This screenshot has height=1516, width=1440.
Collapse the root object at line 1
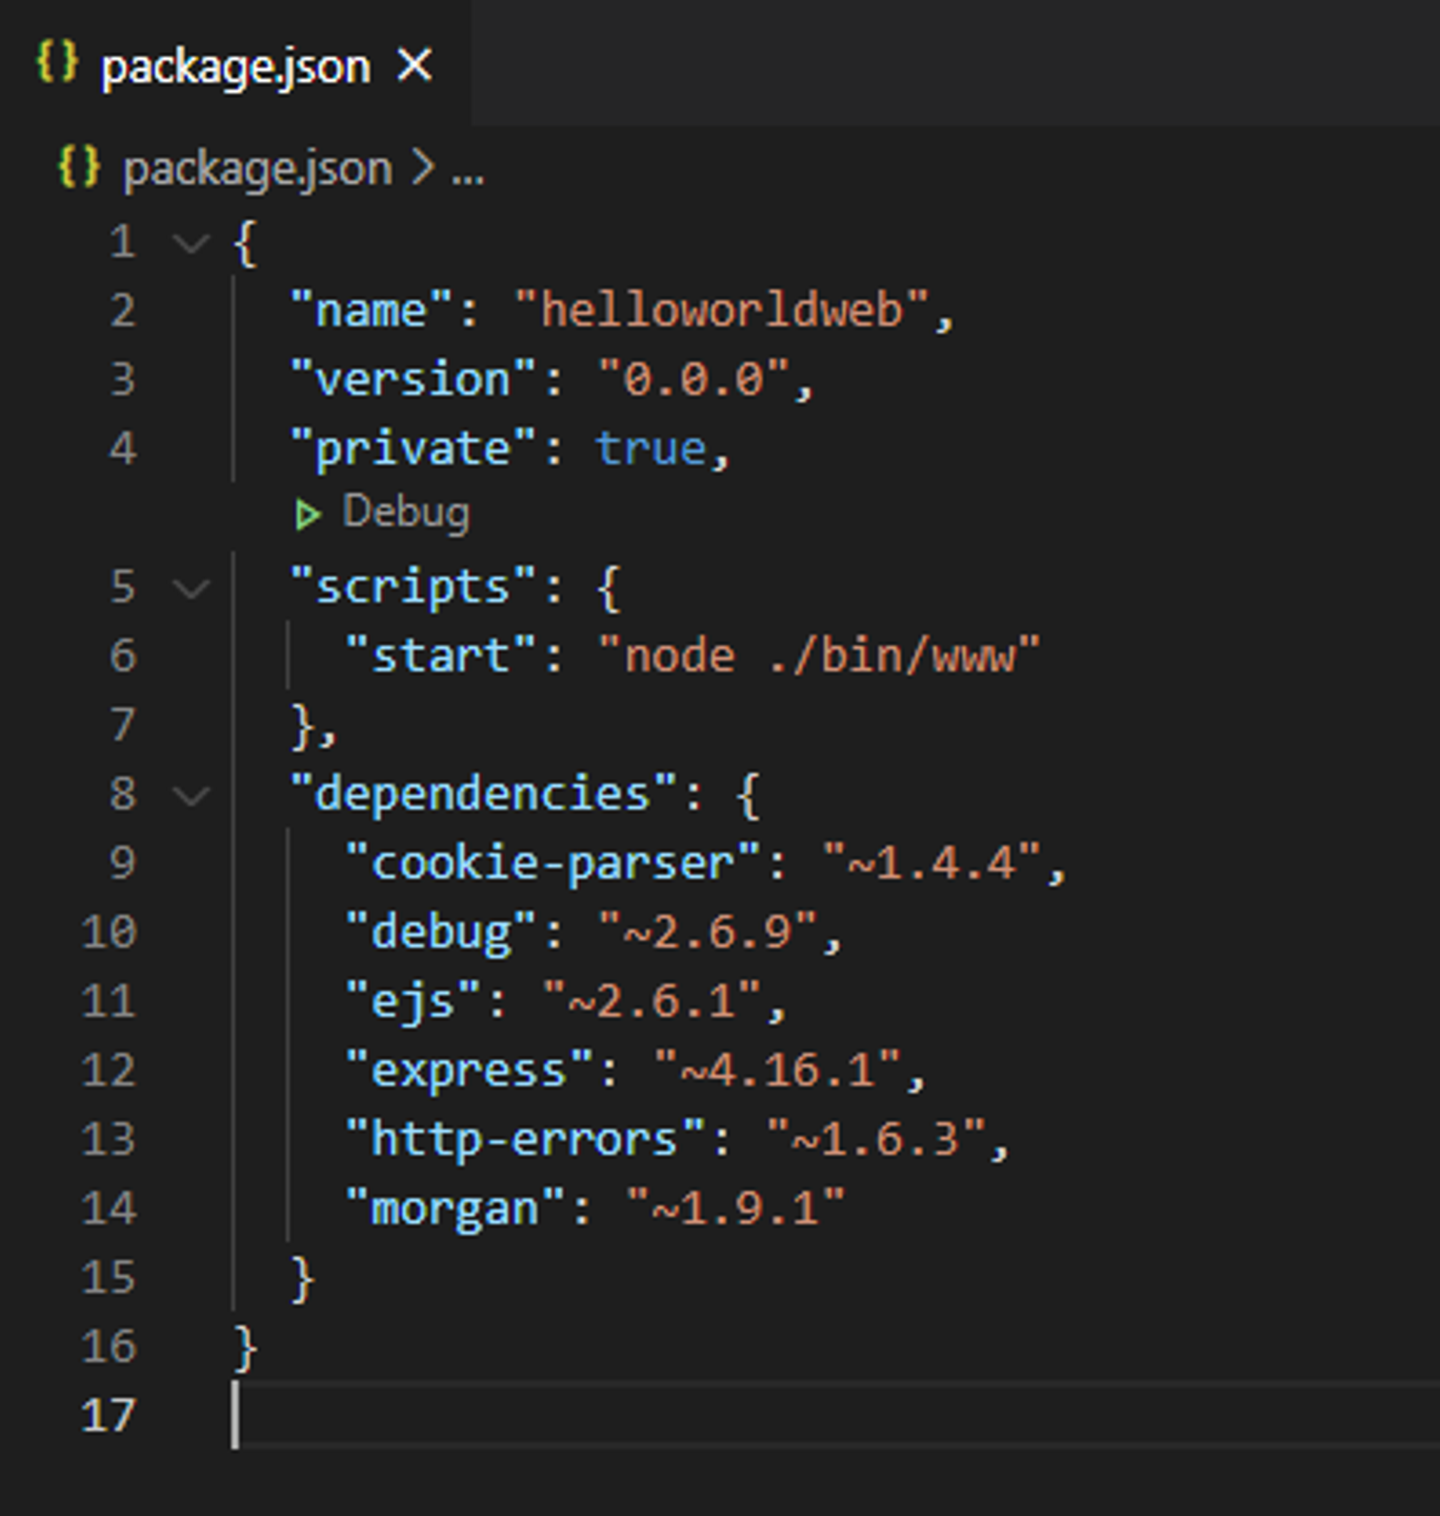coord(190,243)
